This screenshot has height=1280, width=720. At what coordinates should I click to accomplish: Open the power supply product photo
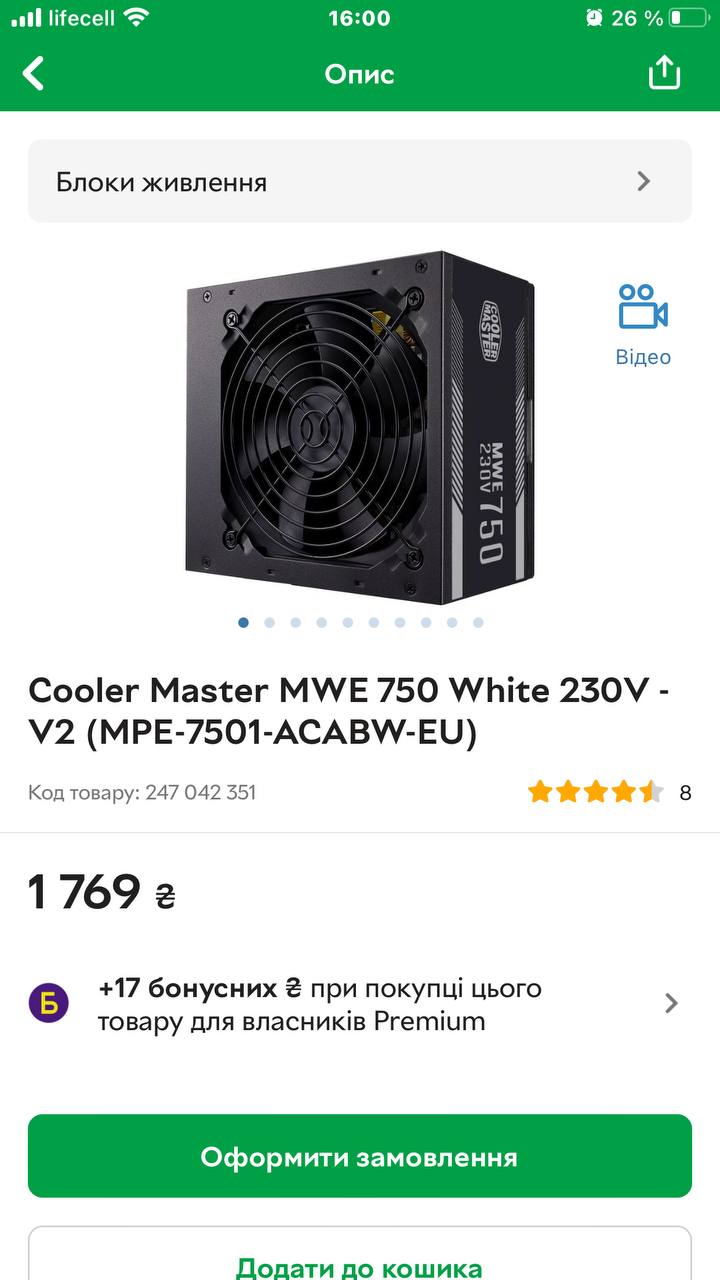pos(360,428)
